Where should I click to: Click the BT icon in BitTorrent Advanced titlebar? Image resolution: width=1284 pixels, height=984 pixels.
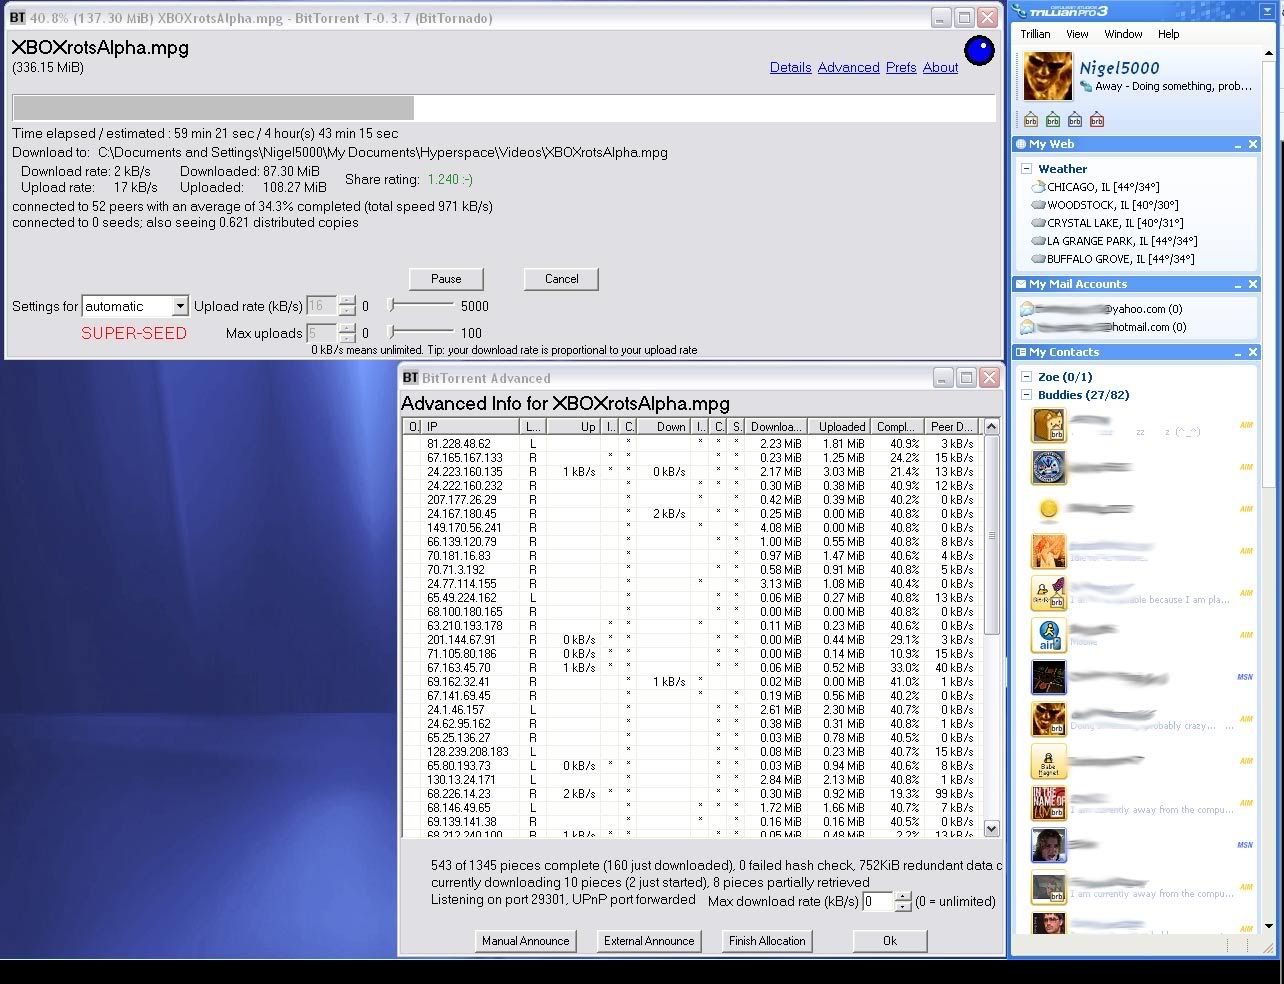[x=410, y=378]
